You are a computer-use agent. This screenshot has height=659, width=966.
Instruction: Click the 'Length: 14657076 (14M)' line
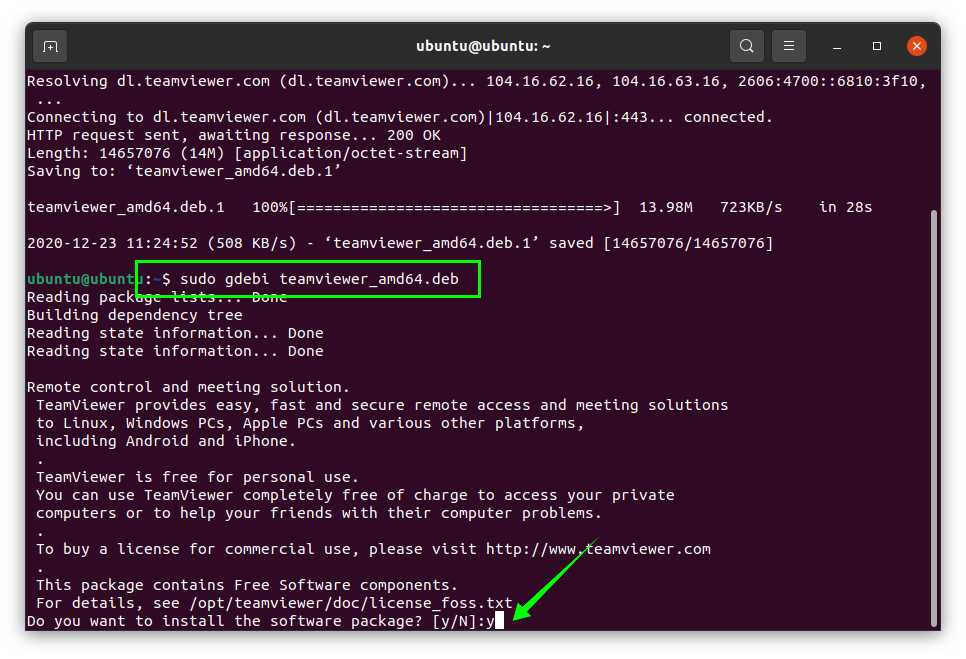[x=247, y=153]
